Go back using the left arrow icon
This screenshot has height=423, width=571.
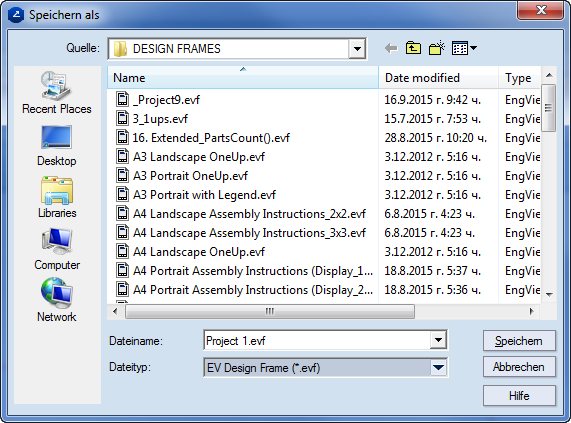pos(391,48)
